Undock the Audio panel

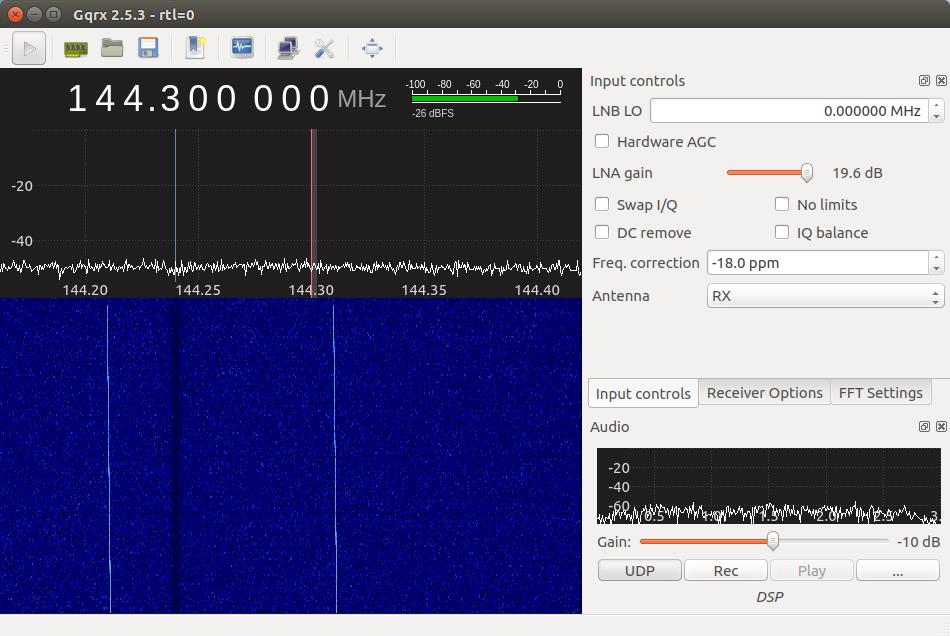point(924,426)
